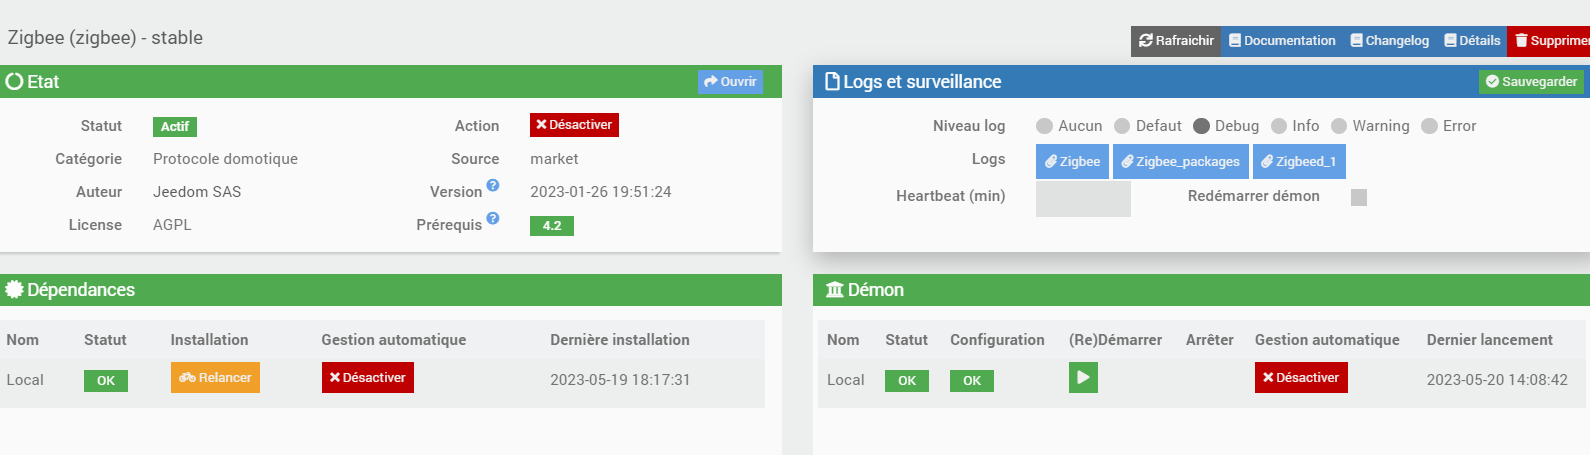Click Ouvrir in the Etat panel
Image resolution: width=1590 pixels, height=455 pixels.
(730, 82)
